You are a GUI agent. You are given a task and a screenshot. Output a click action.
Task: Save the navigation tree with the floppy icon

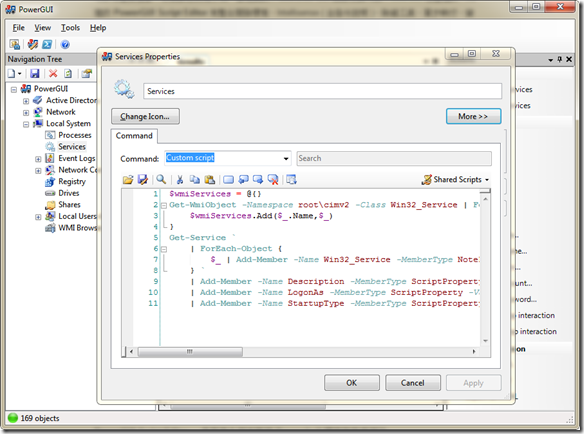[35, 73]
